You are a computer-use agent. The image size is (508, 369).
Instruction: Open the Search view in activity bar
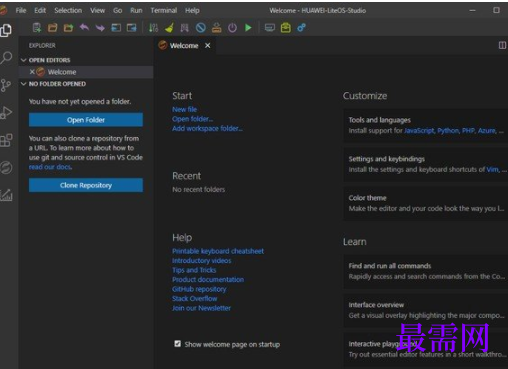[6, 57]
